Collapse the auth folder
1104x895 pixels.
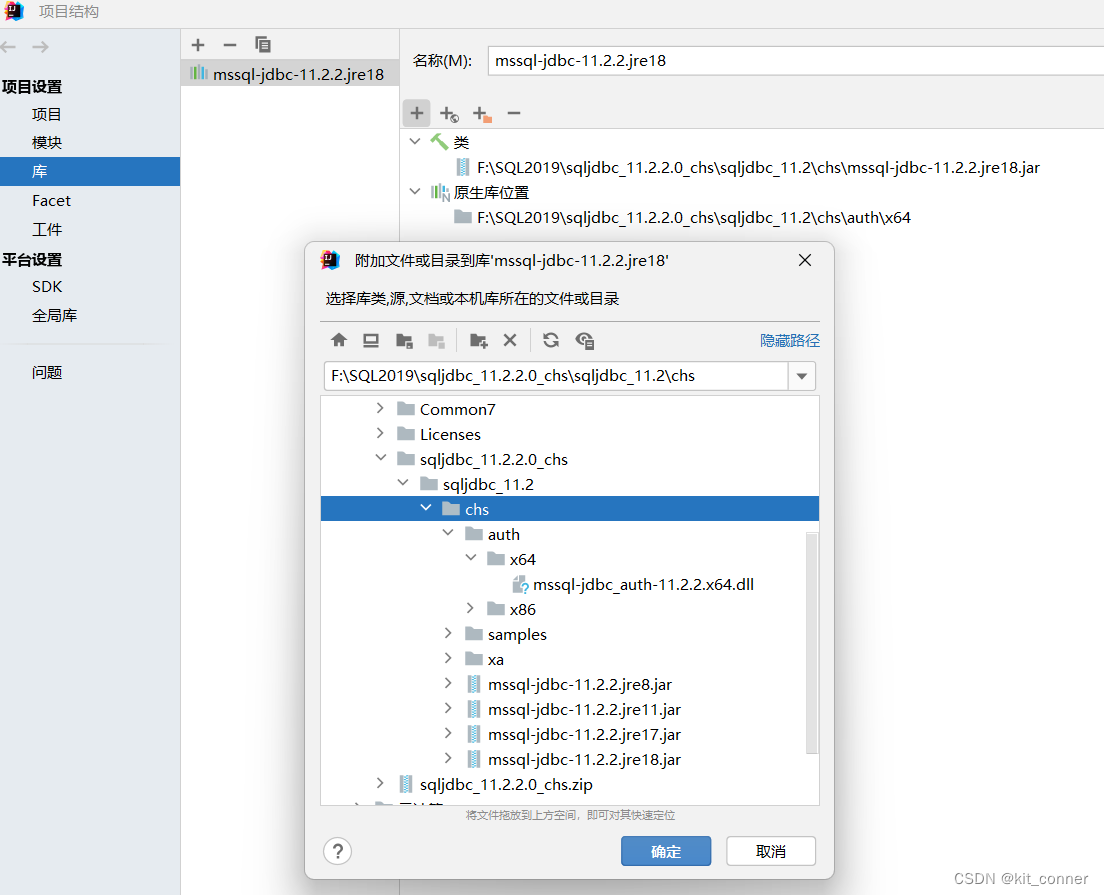(x=448, y=533)
